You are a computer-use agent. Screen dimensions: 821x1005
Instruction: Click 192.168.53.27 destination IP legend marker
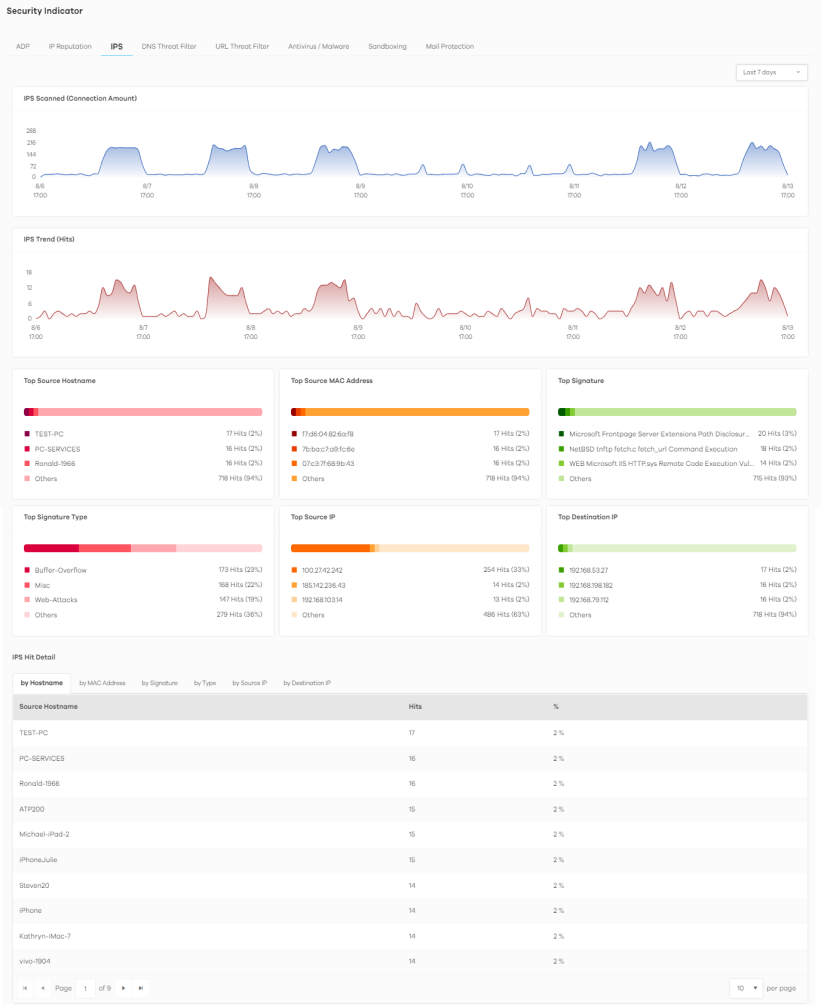click(x=562, y=570)
